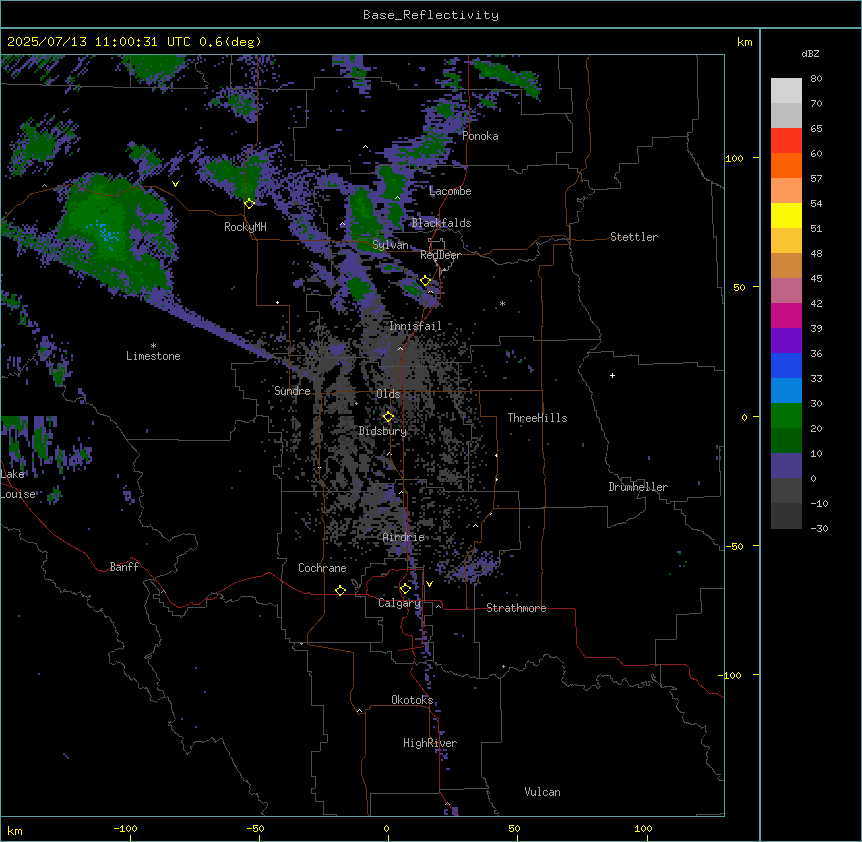Pick the purple 36-39 dBZ legend swatch
Viewport: 862px width, 842px height.
click(x=786, y=341)
